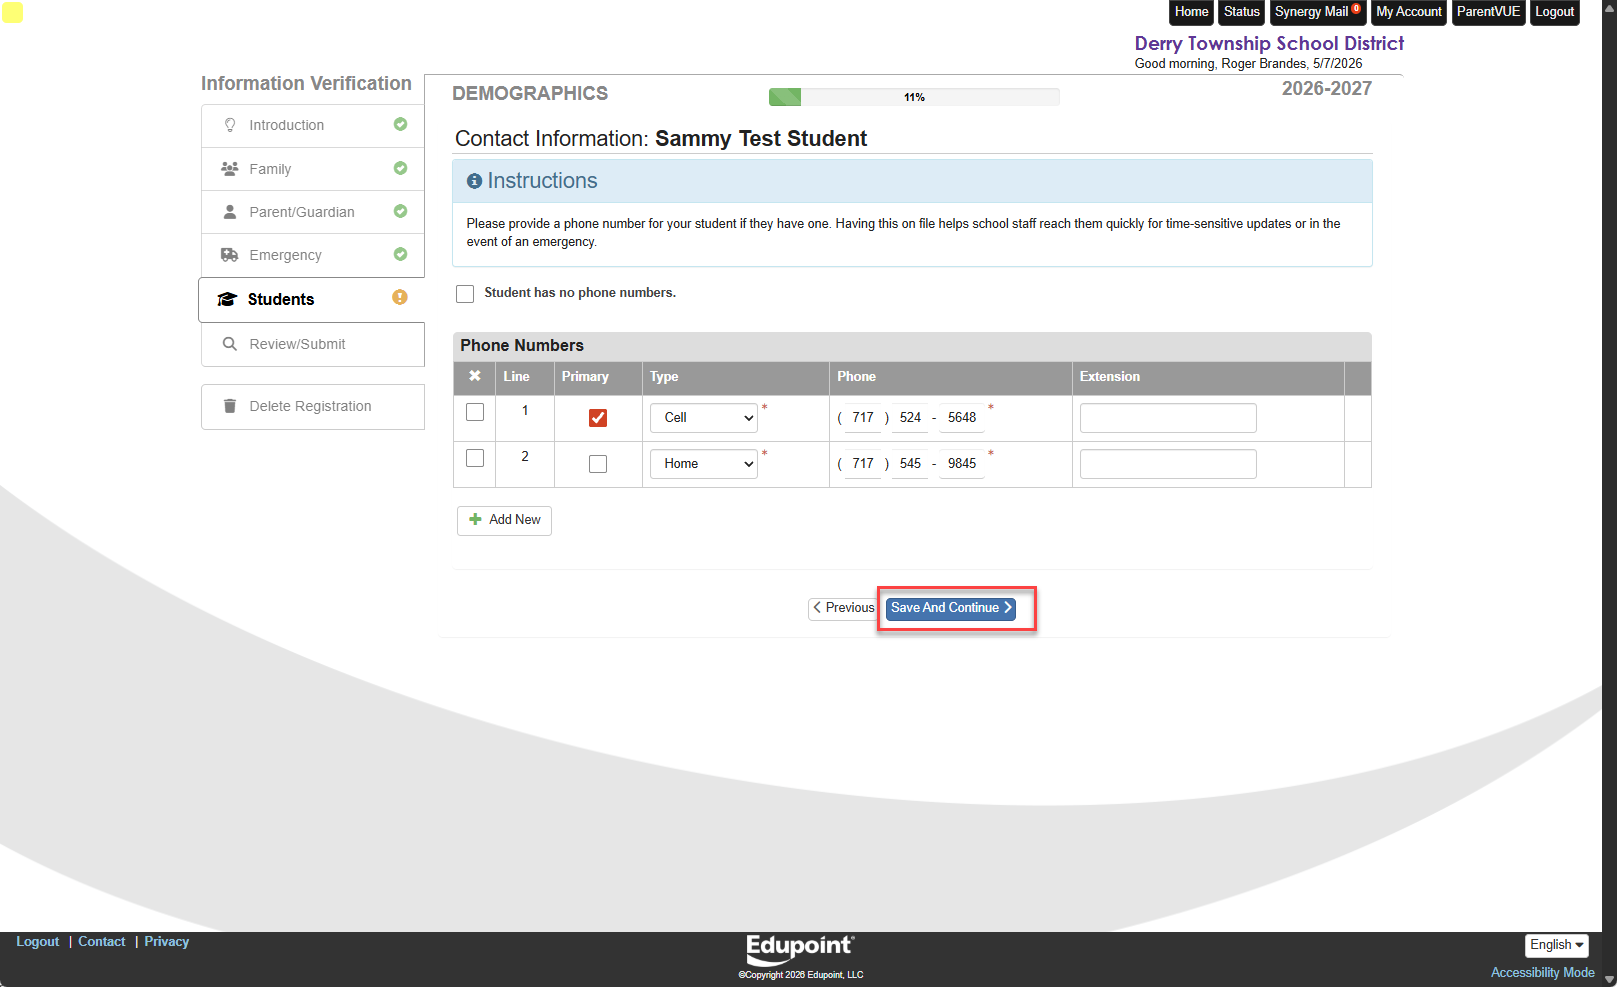The height and width of the screenshot is (987, 1617).
Task: Go to ParentVUE
Action: [1488, 12]
